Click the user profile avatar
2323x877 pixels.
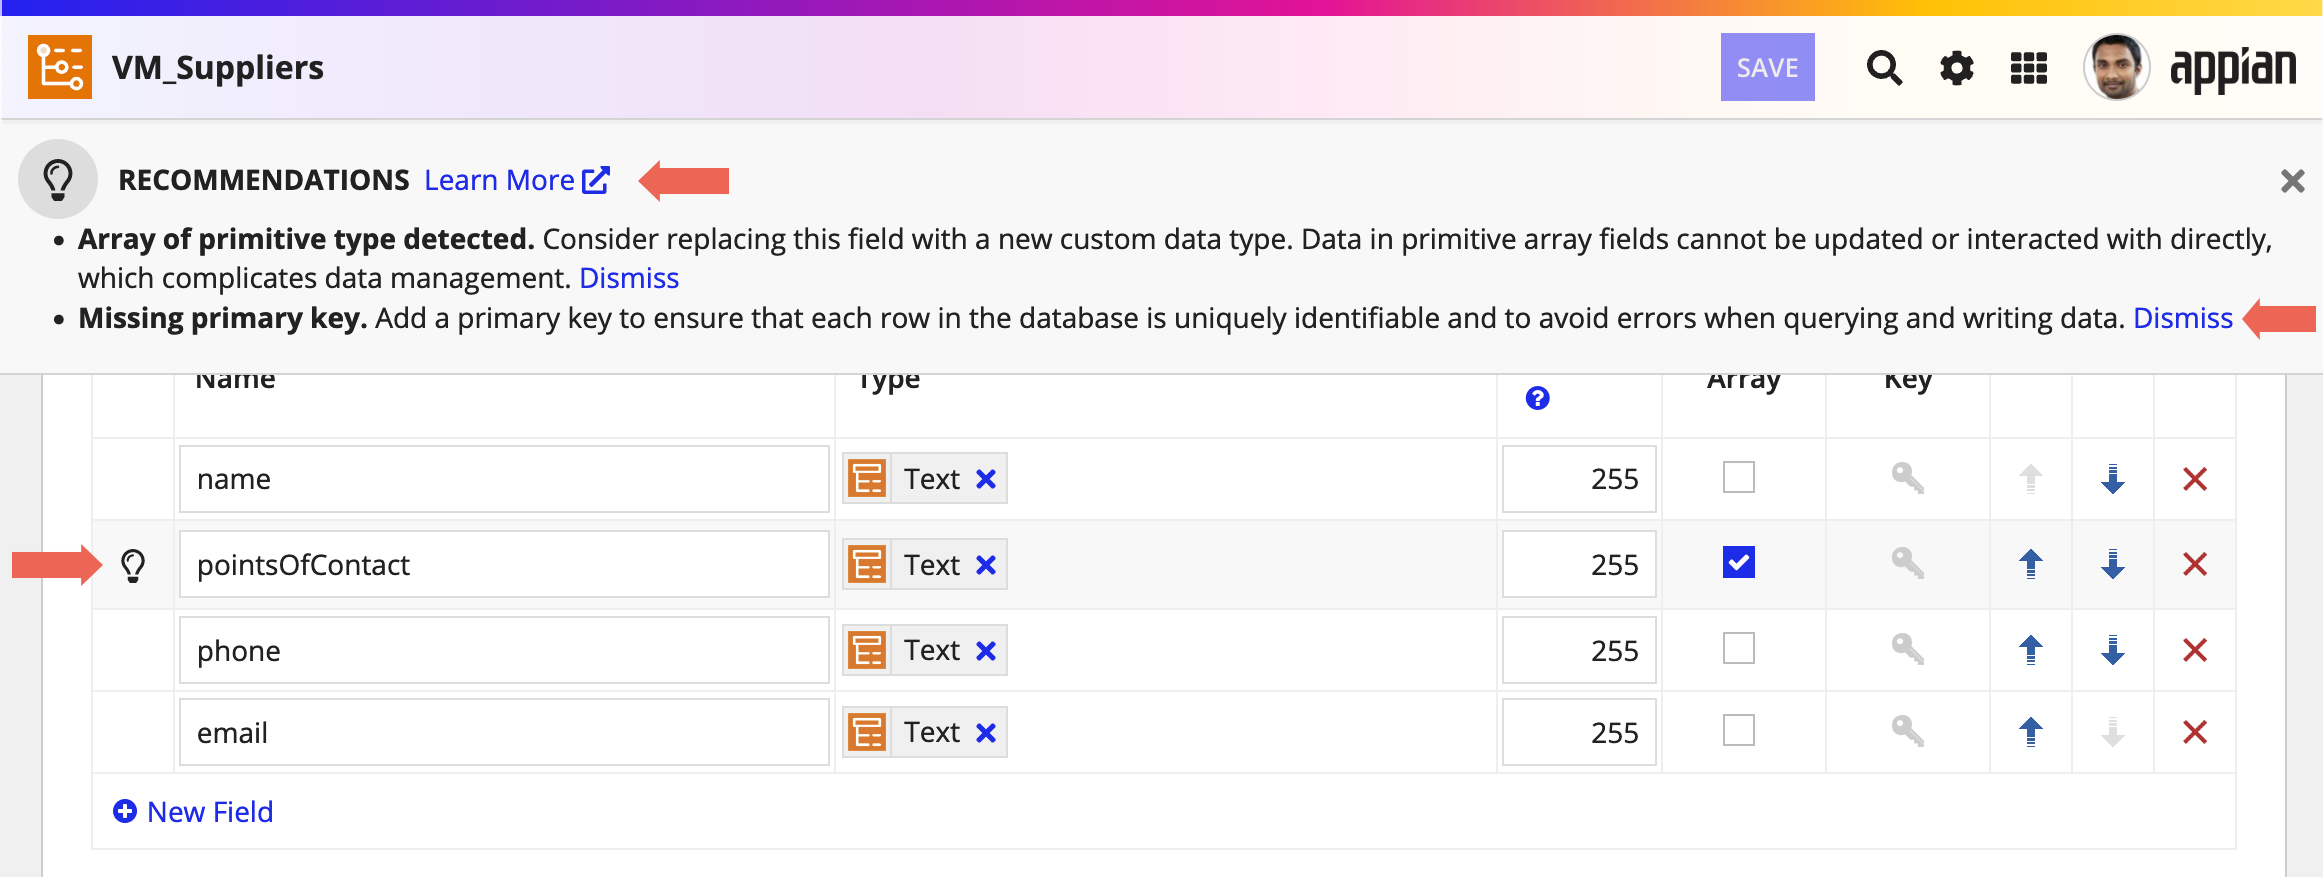(x=2116, y=67)
